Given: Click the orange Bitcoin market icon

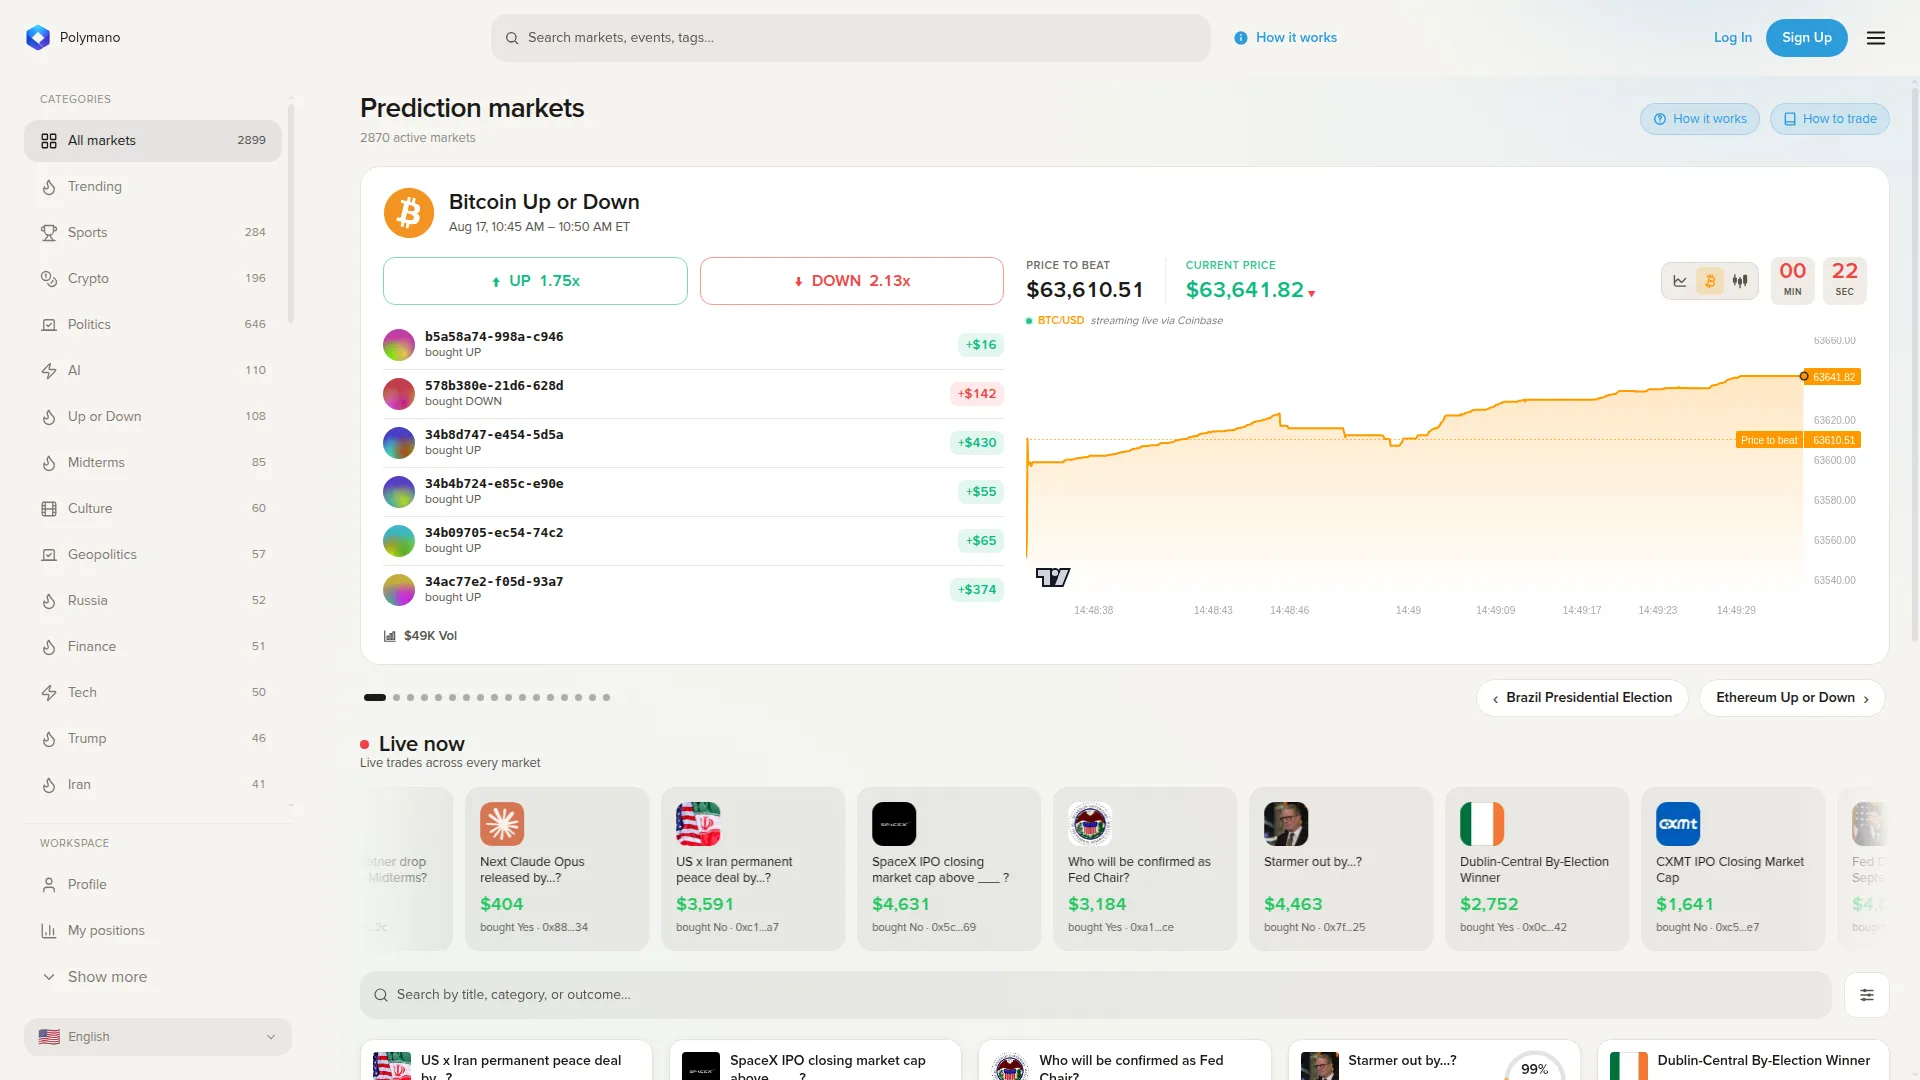Looking at the screenshot, I should point(409,213).
